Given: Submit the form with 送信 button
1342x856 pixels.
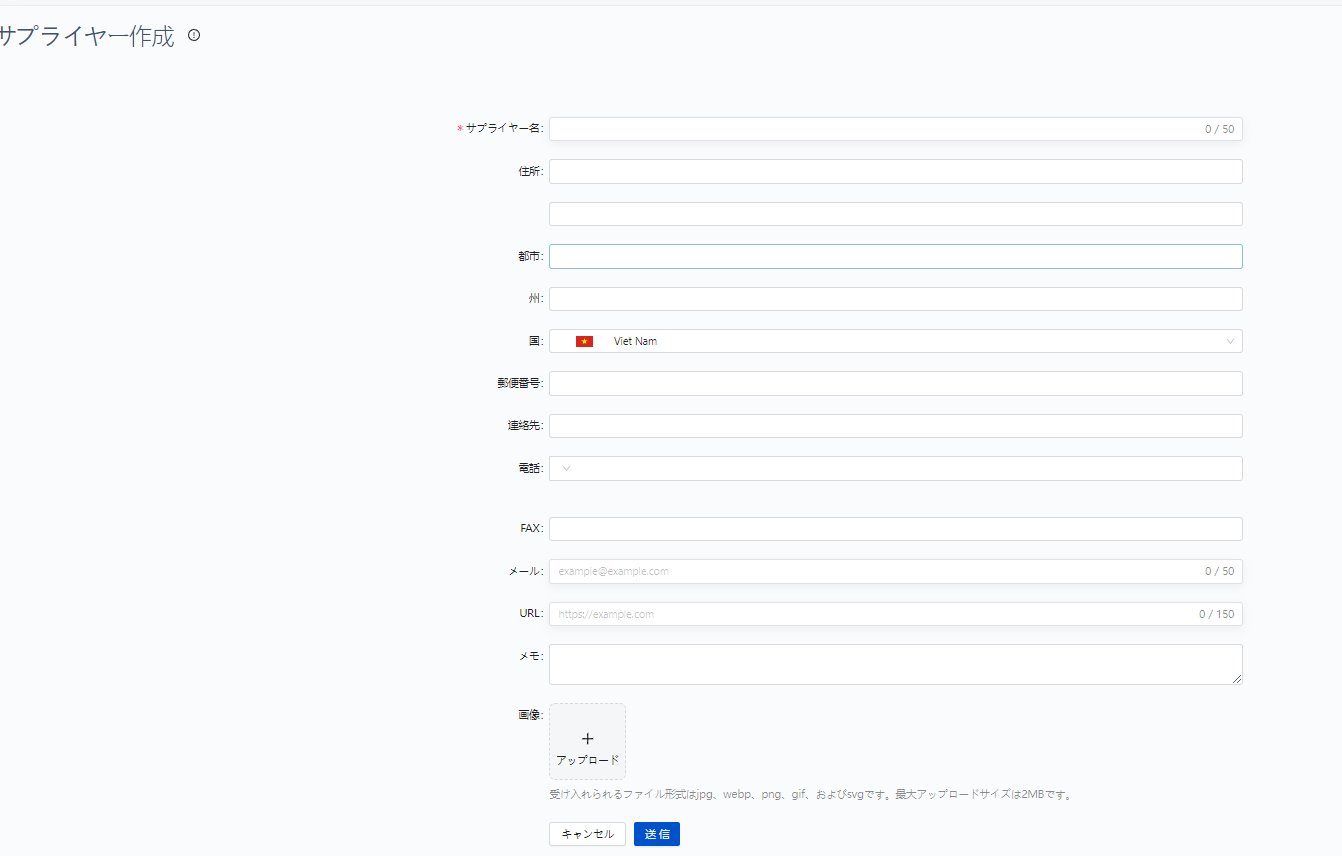Looking at the screenshot, I should [x=656, y=834].
